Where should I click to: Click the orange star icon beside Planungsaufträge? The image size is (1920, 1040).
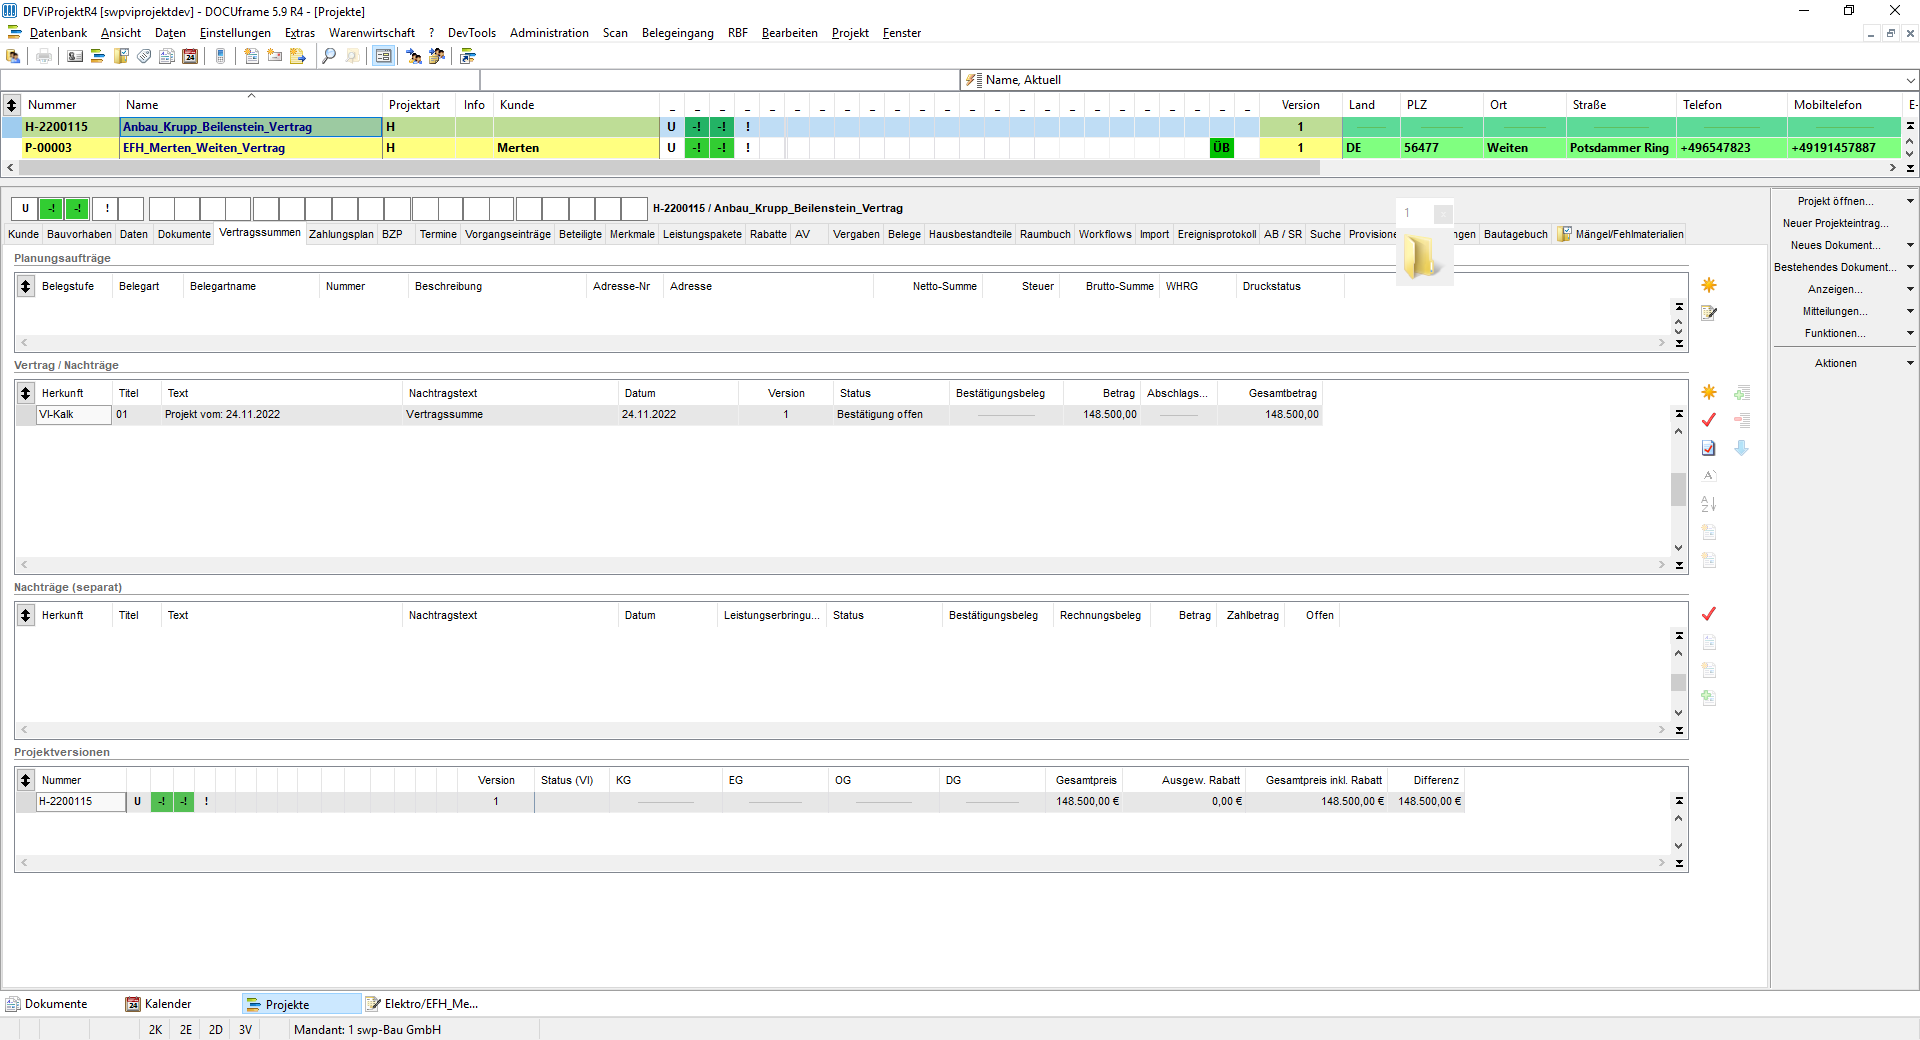pyautogui.click(x=1709, y=285)
